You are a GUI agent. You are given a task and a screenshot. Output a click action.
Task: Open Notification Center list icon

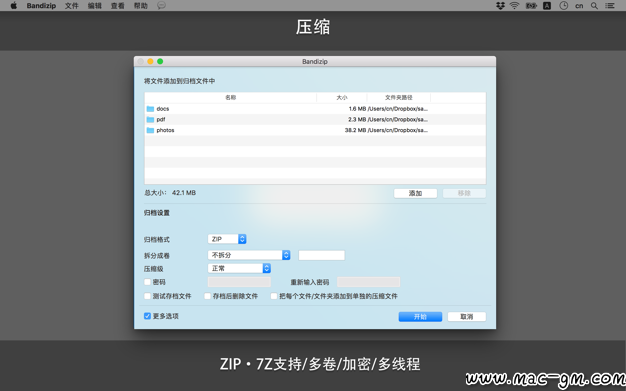[610, 6]
